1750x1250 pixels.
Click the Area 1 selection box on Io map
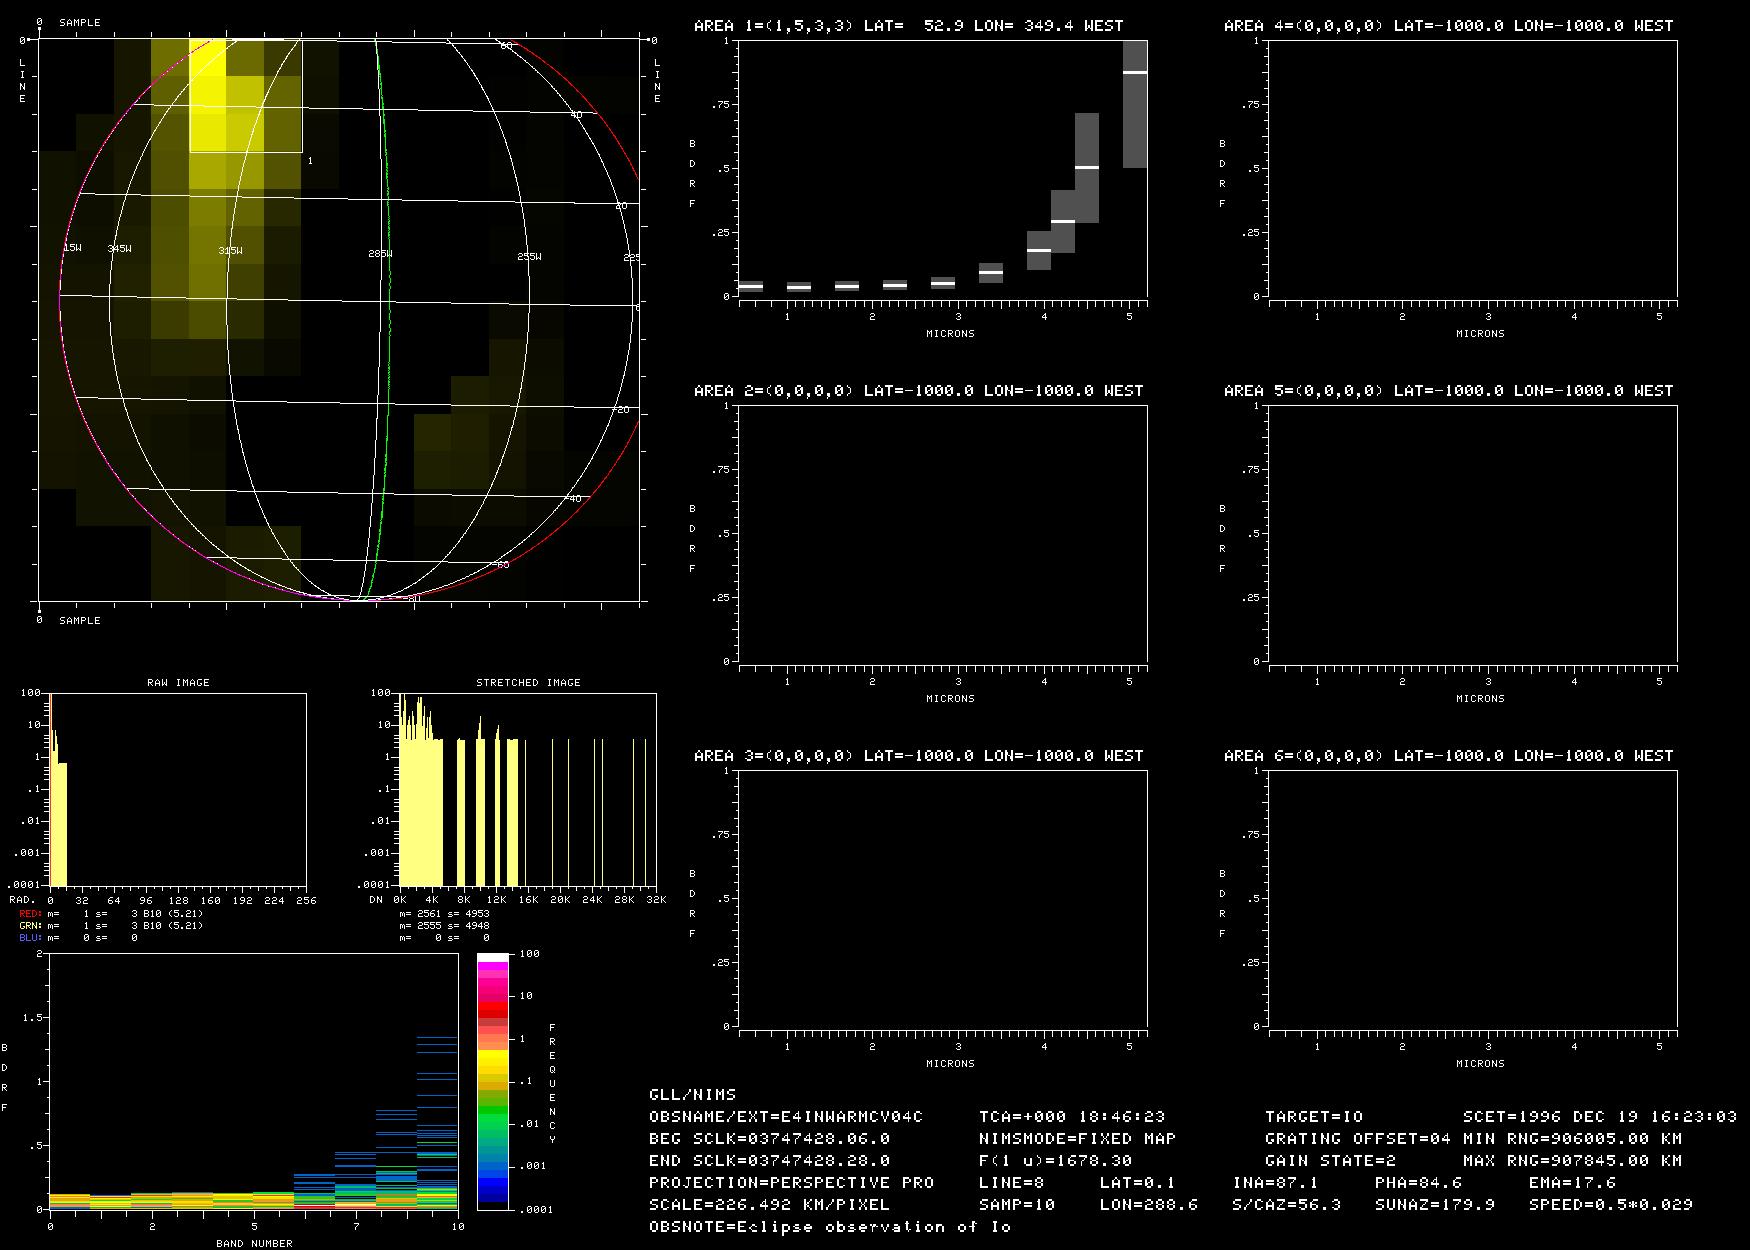click(x=246, y=96)
